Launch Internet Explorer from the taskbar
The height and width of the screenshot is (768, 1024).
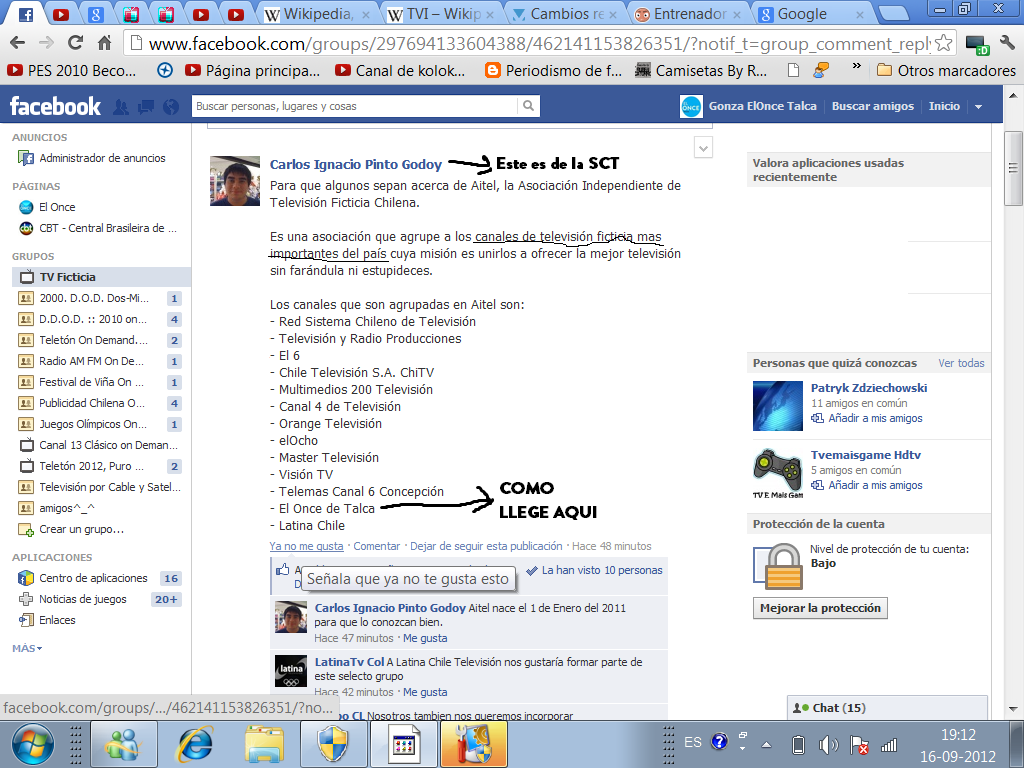click(195, 744)
